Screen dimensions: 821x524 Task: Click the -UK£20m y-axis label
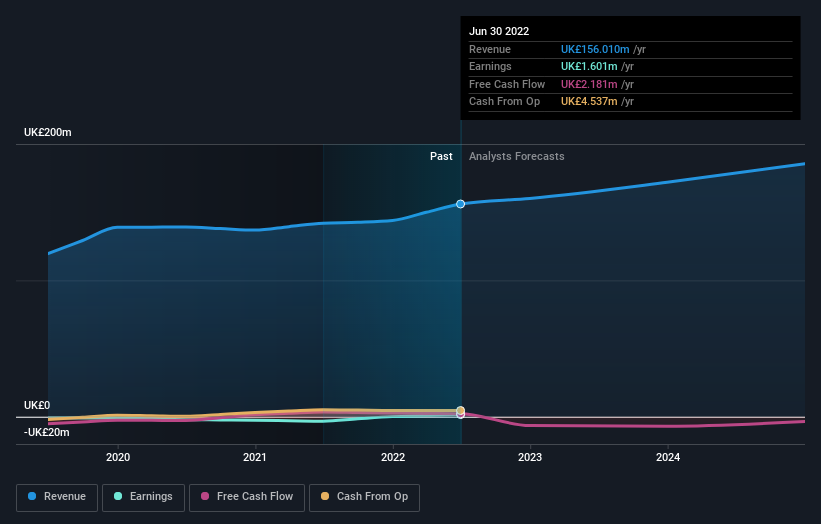point(47,432)
